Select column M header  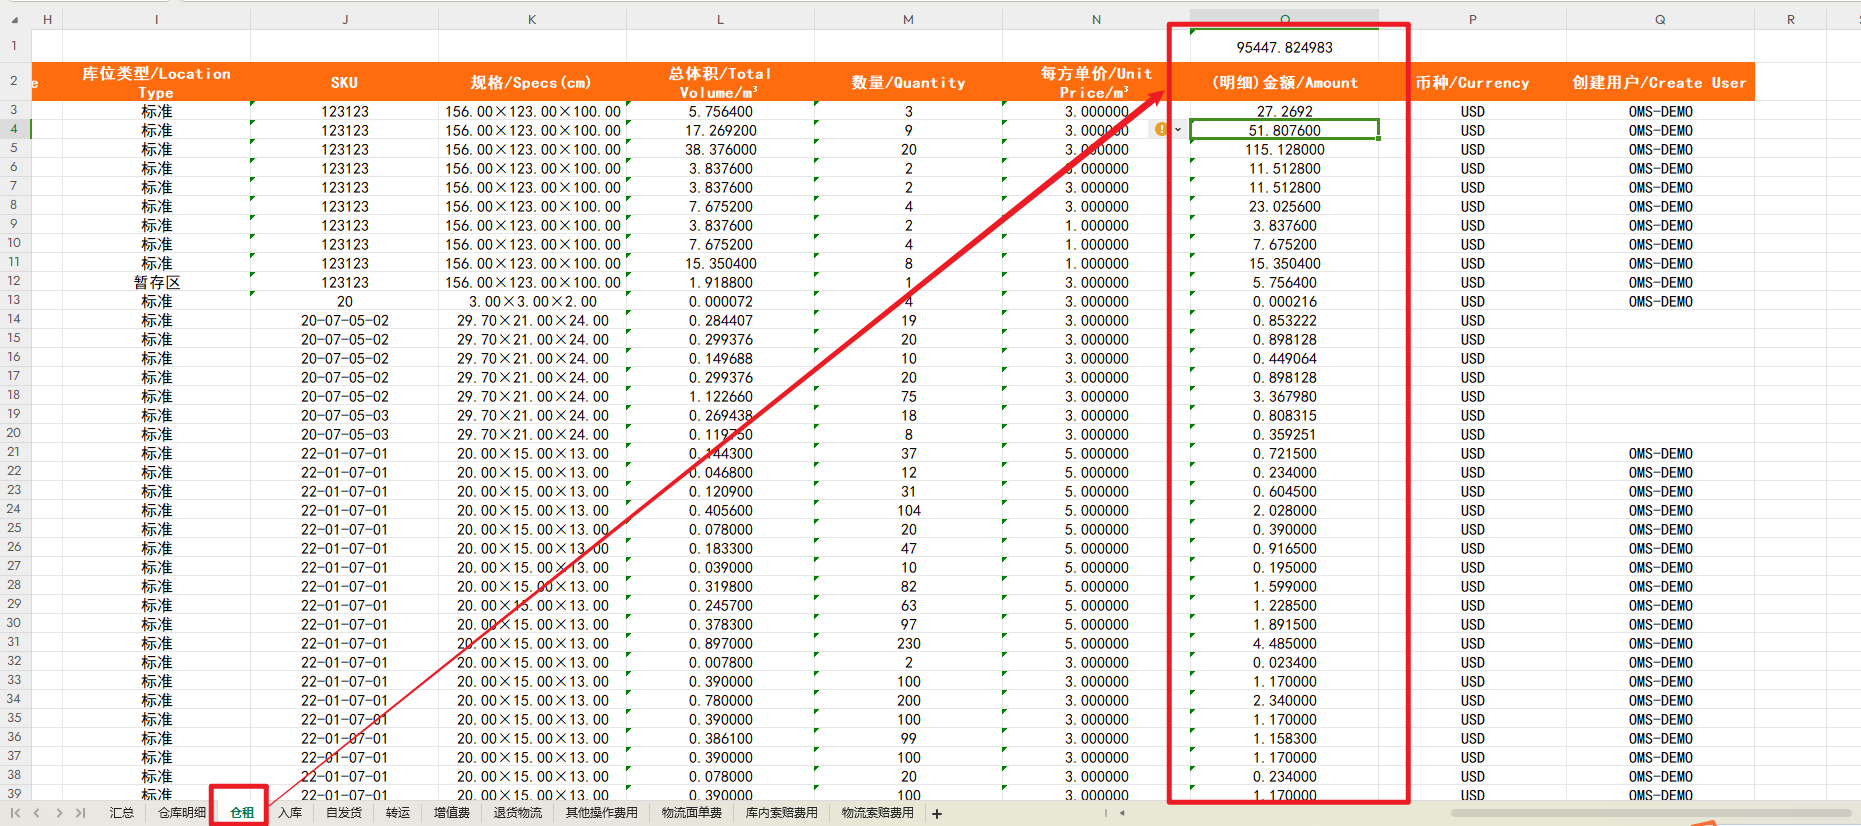908,19
